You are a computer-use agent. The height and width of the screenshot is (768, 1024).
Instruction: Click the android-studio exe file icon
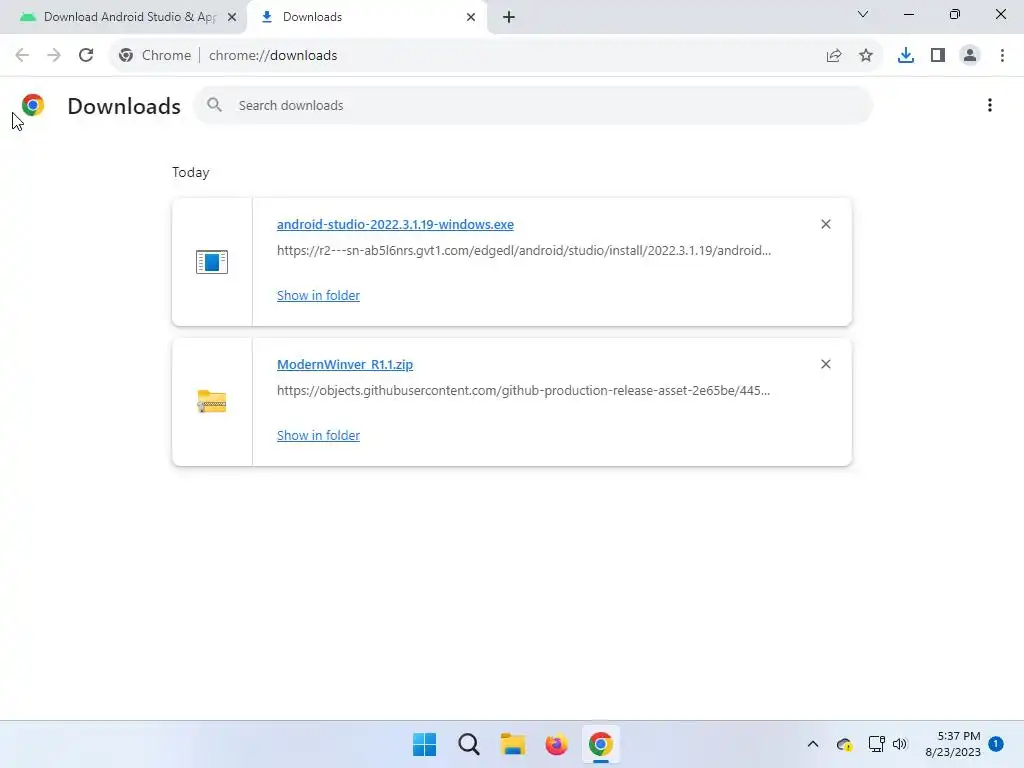click(212, 262)
